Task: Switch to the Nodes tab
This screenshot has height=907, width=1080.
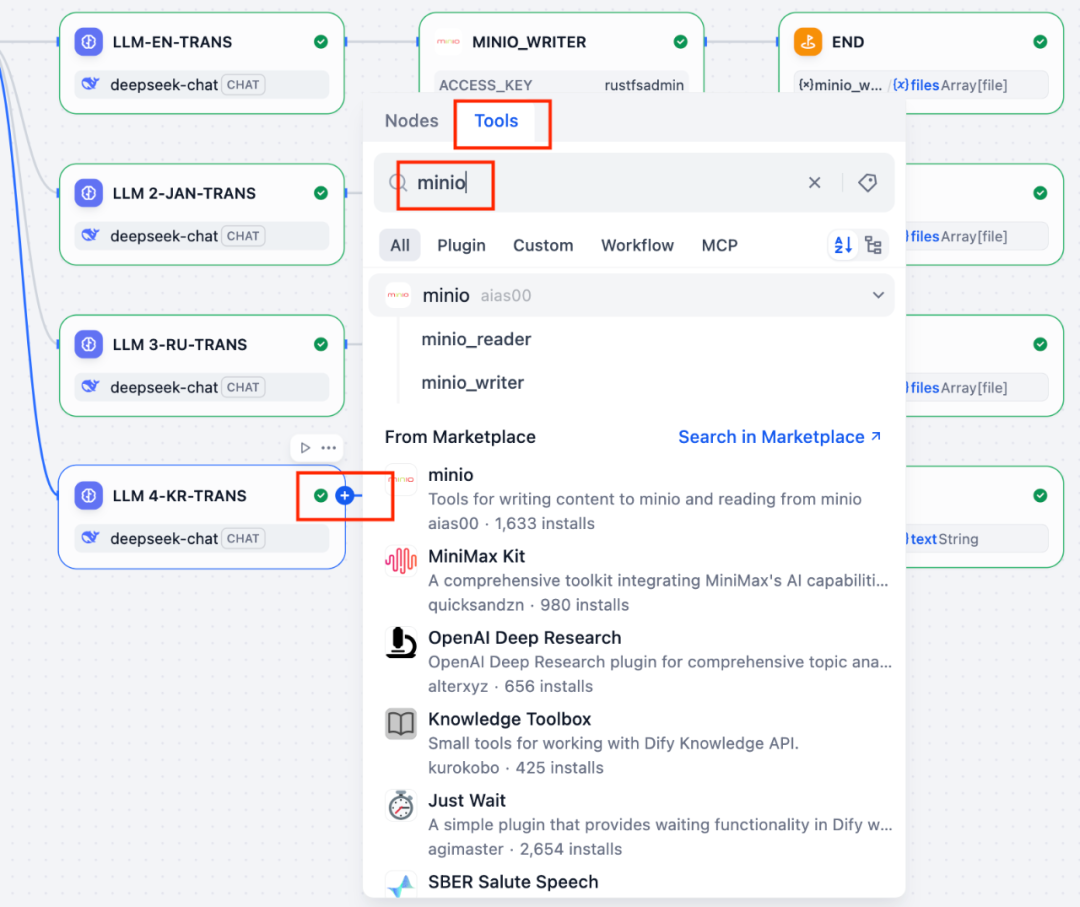Action: coord(411,121)
